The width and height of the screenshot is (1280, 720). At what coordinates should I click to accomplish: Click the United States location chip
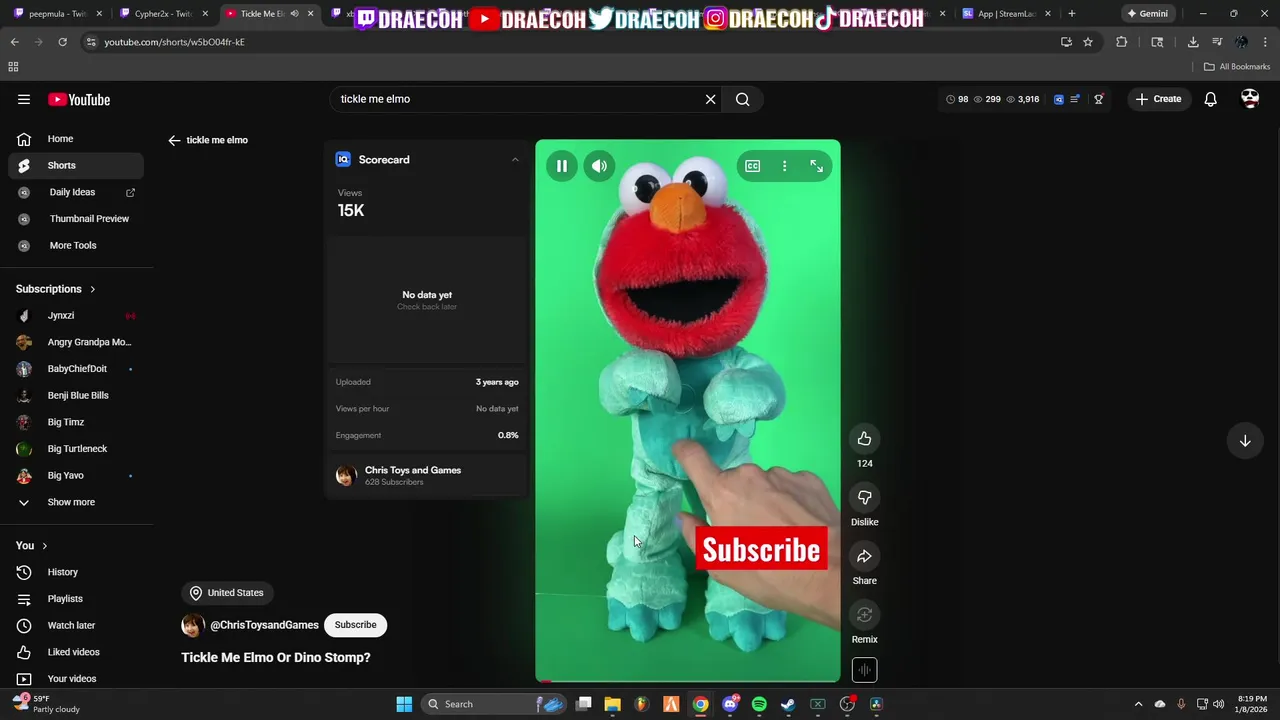point(227,593)
